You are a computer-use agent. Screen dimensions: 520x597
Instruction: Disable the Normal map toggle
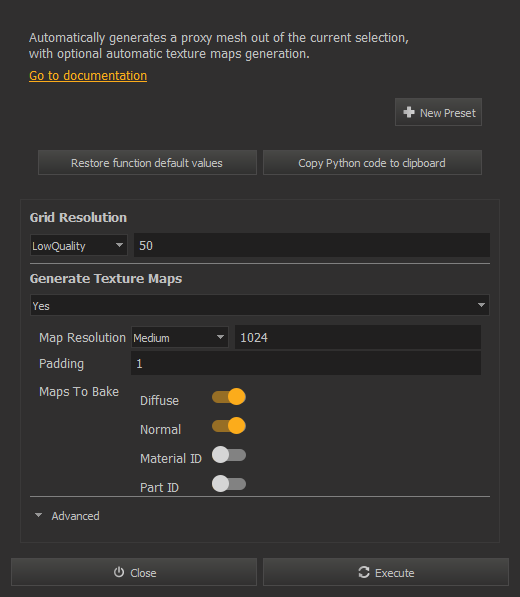pyautogui.click(x=229, y=426)
